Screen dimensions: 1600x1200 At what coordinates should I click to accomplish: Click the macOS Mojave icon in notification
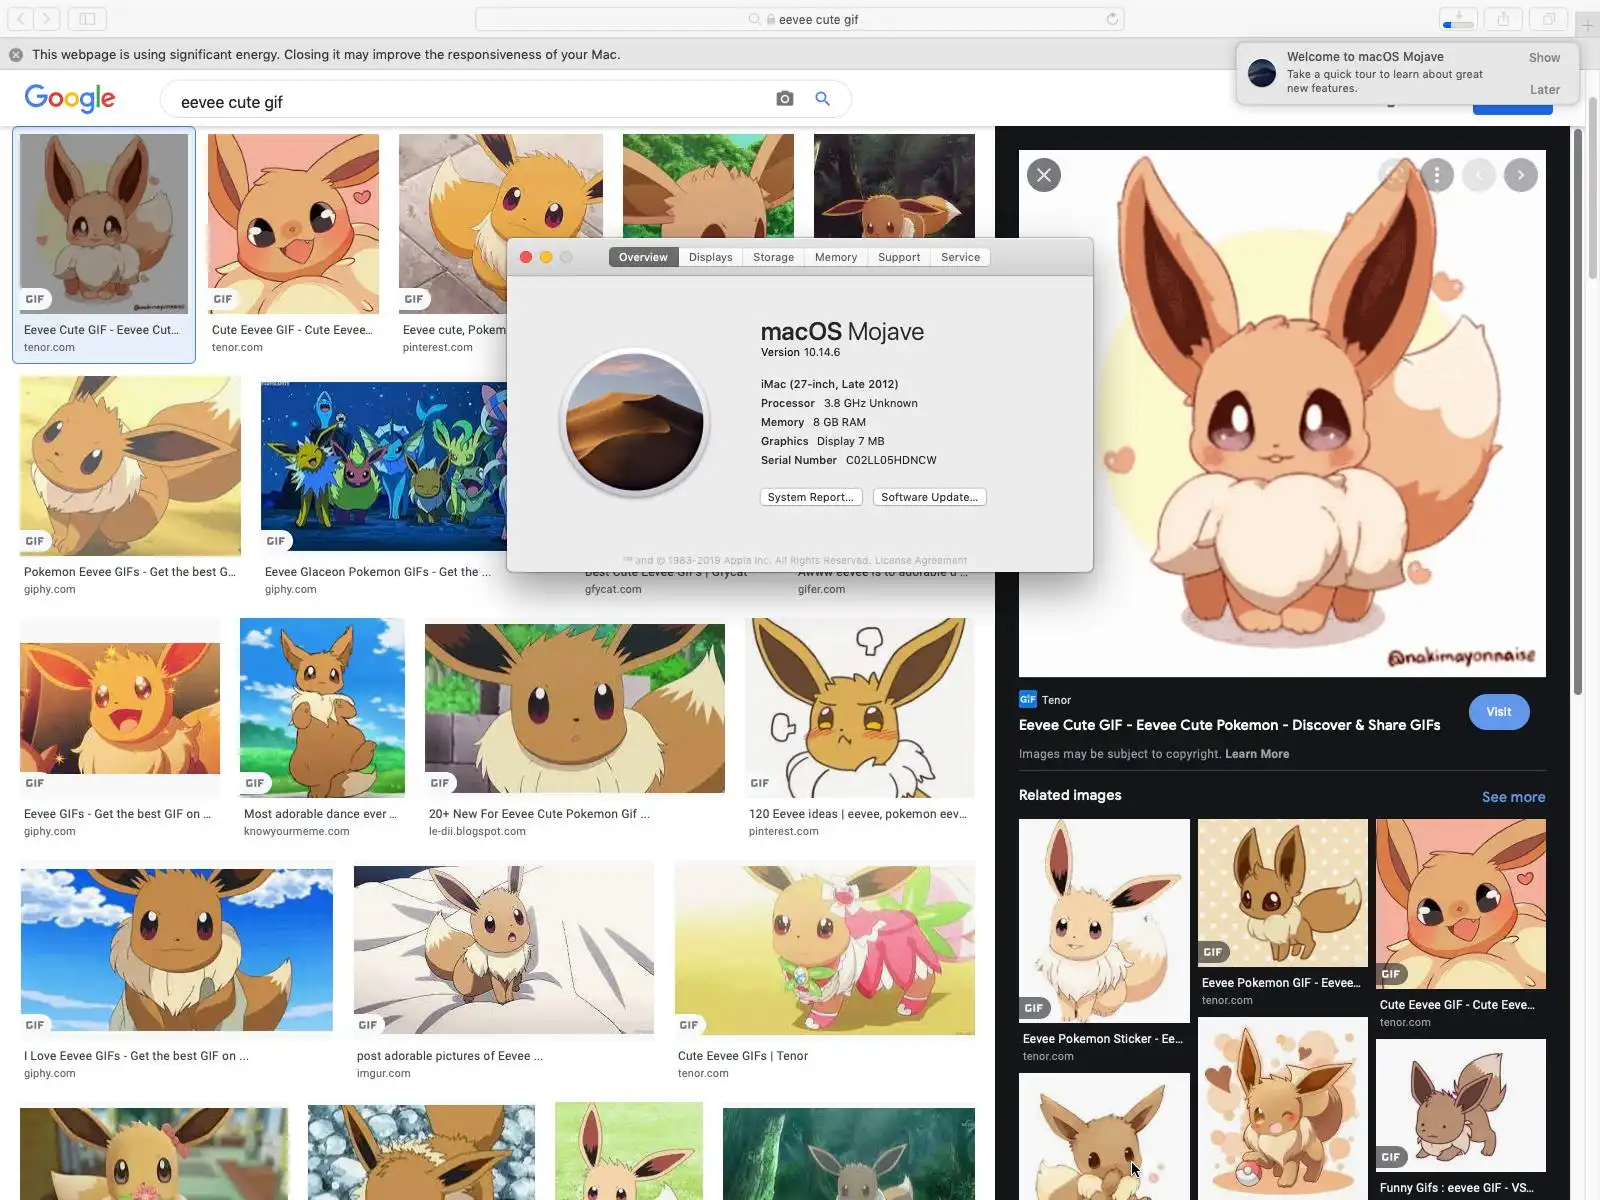click(x=1262, y=73)
